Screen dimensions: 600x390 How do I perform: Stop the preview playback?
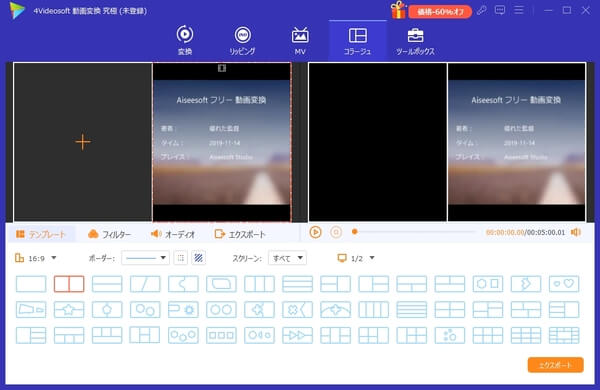tap(336, 232)
